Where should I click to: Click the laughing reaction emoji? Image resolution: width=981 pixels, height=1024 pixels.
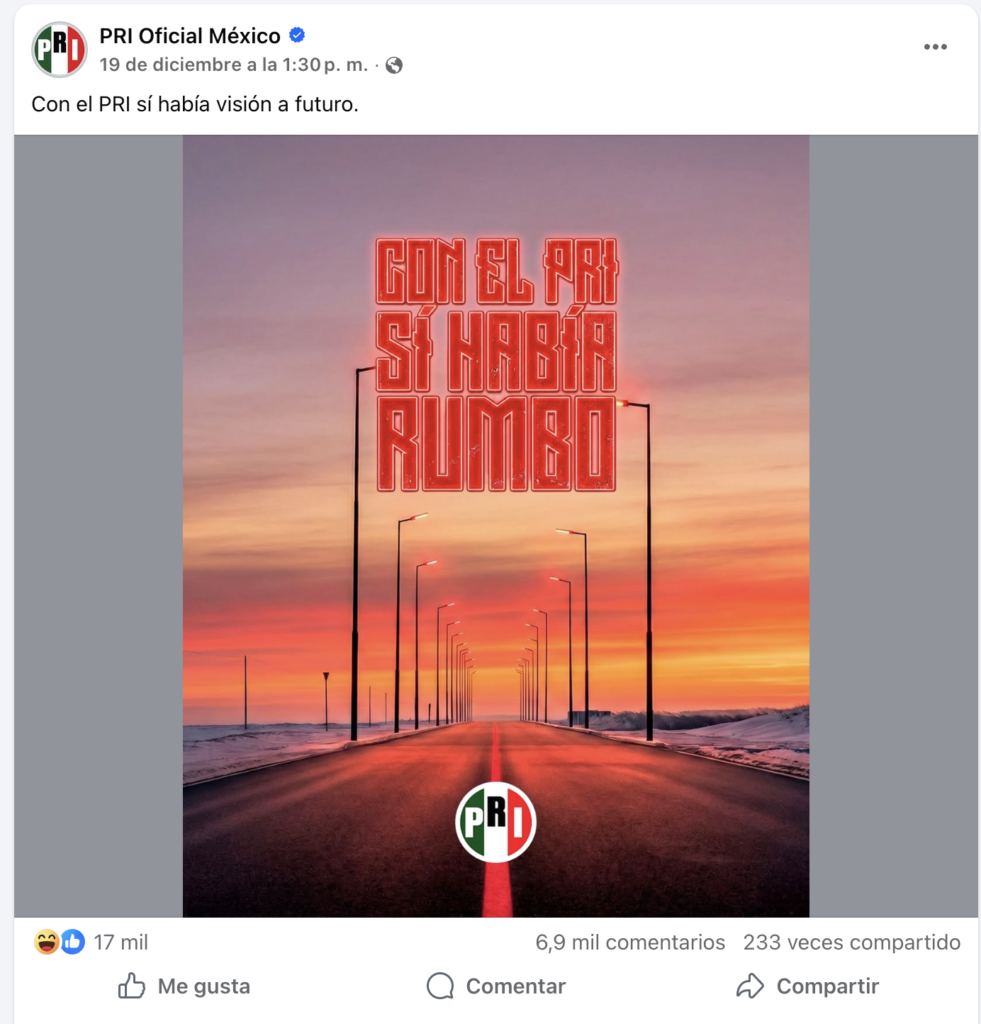(46, 942)
